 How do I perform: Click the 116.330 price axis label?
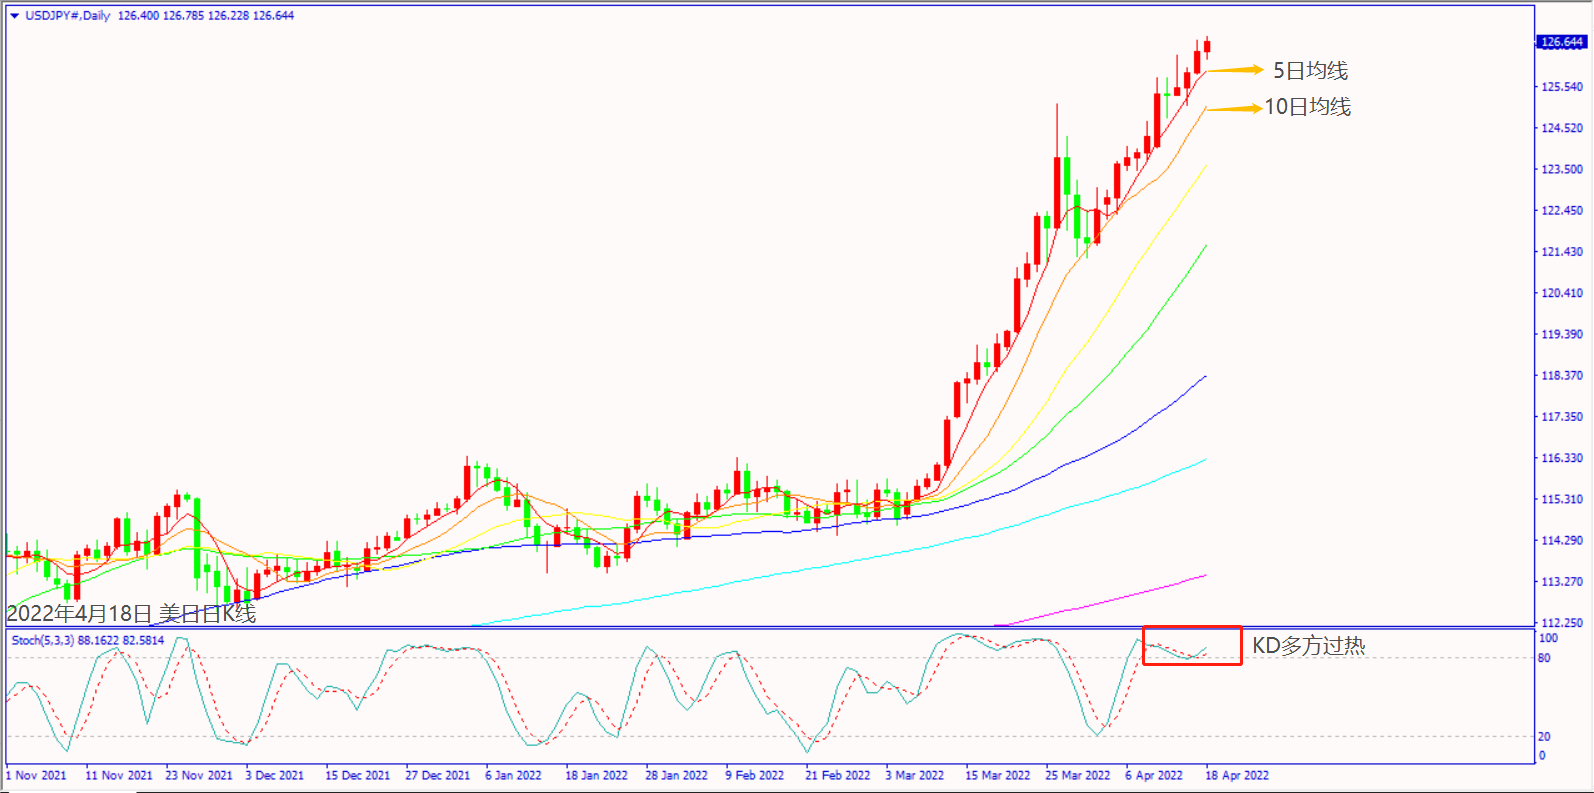pos(1562,458)
